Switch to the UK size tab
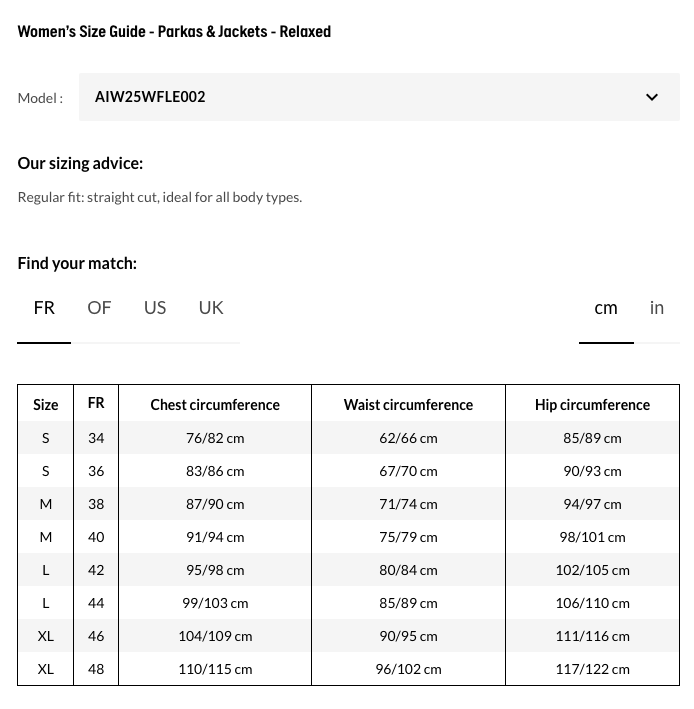The width and height of the screenshot is (694, 709). [x=211, y=308]
